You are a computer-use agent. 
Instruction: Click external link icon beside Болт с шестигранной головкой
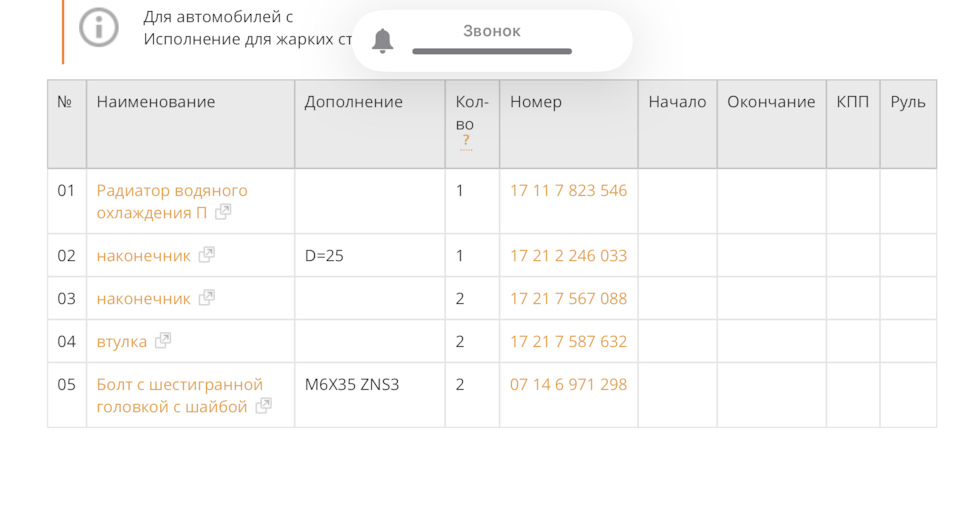pyautogui.click(x=264, y=406)
